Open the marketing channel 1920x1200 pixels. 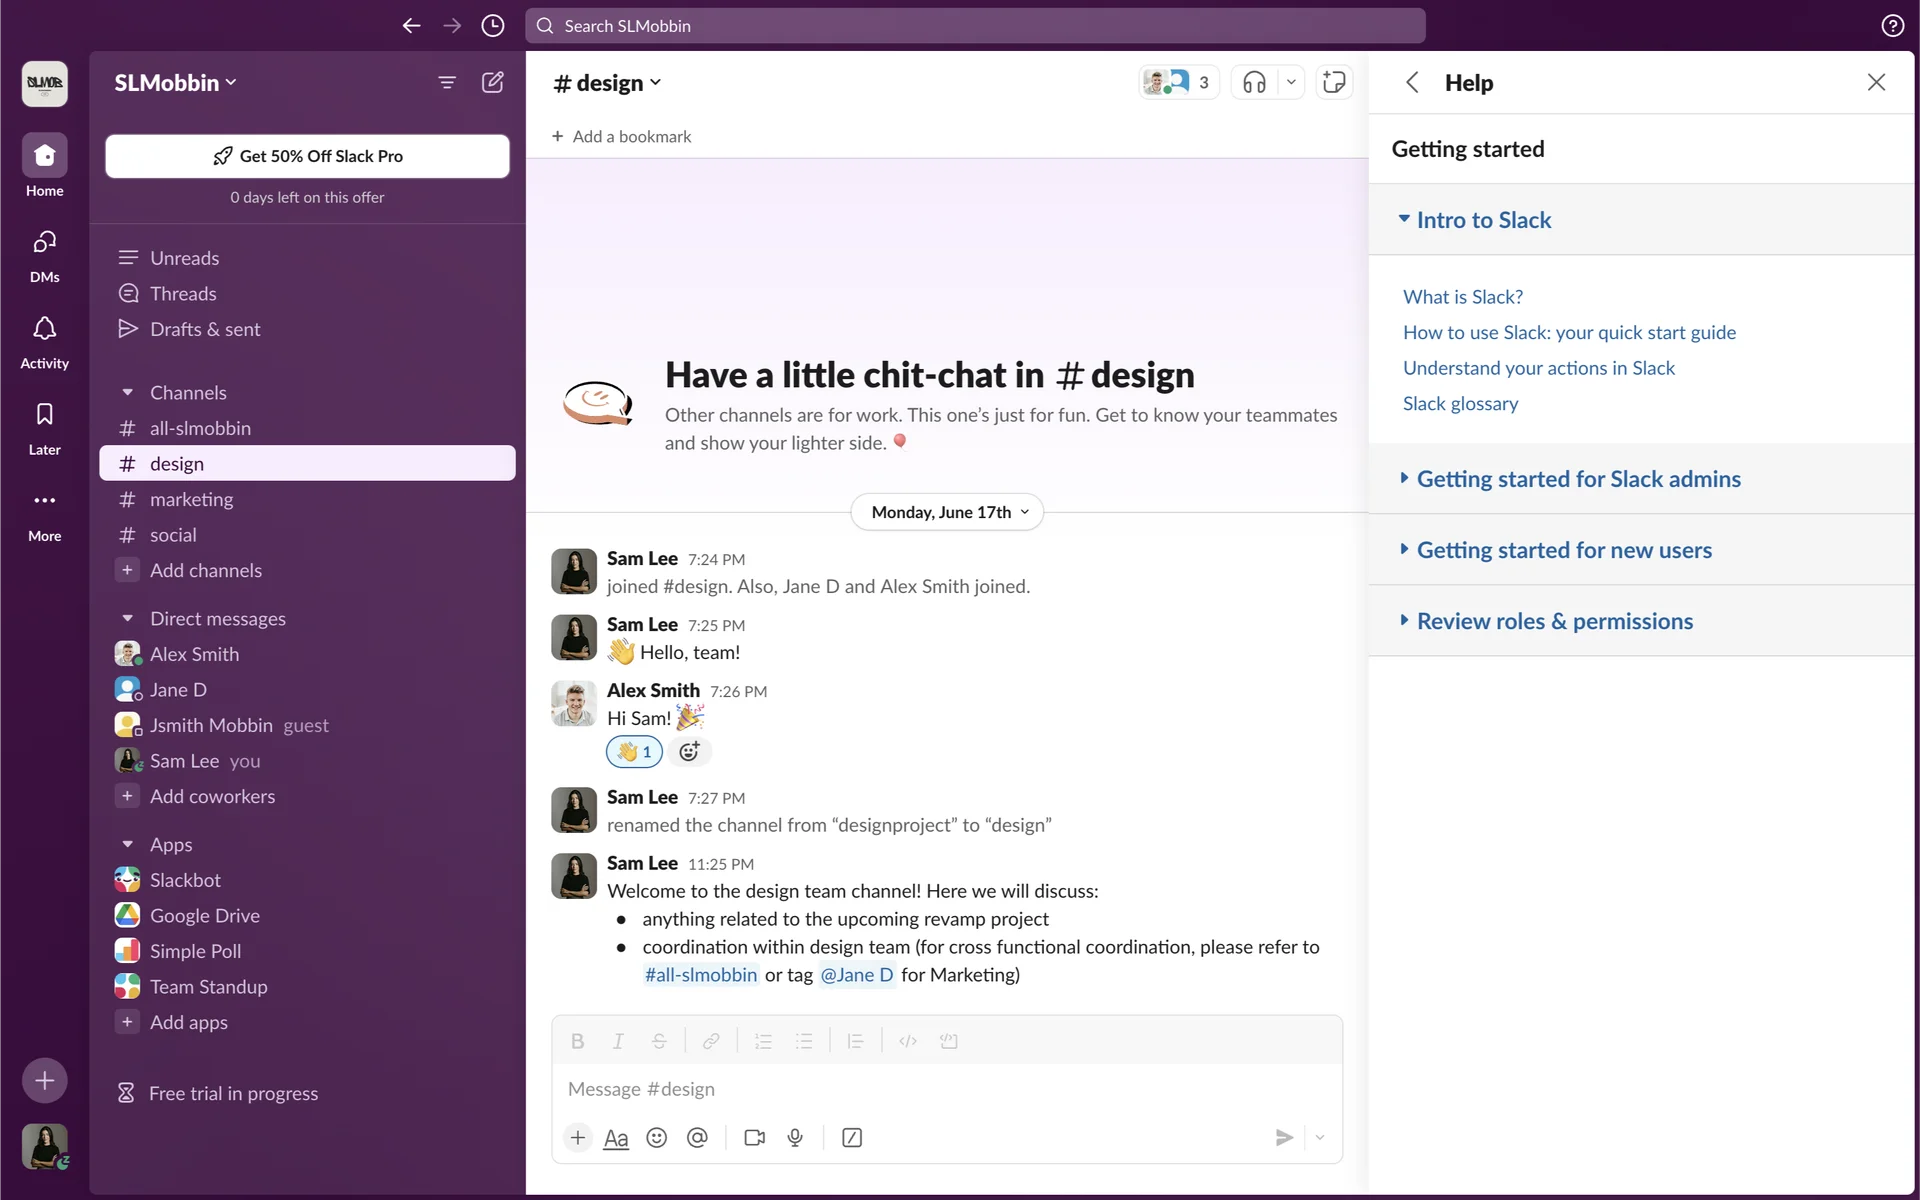[191, 499]
